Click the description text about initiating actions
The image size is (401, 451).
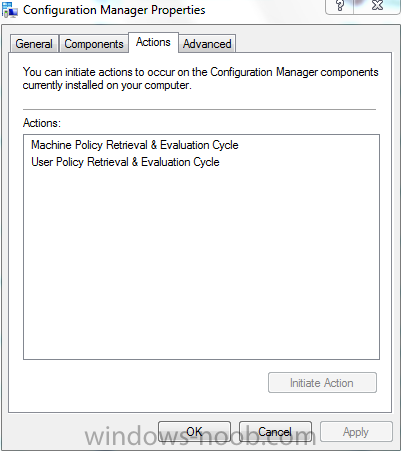pos(200,78)
